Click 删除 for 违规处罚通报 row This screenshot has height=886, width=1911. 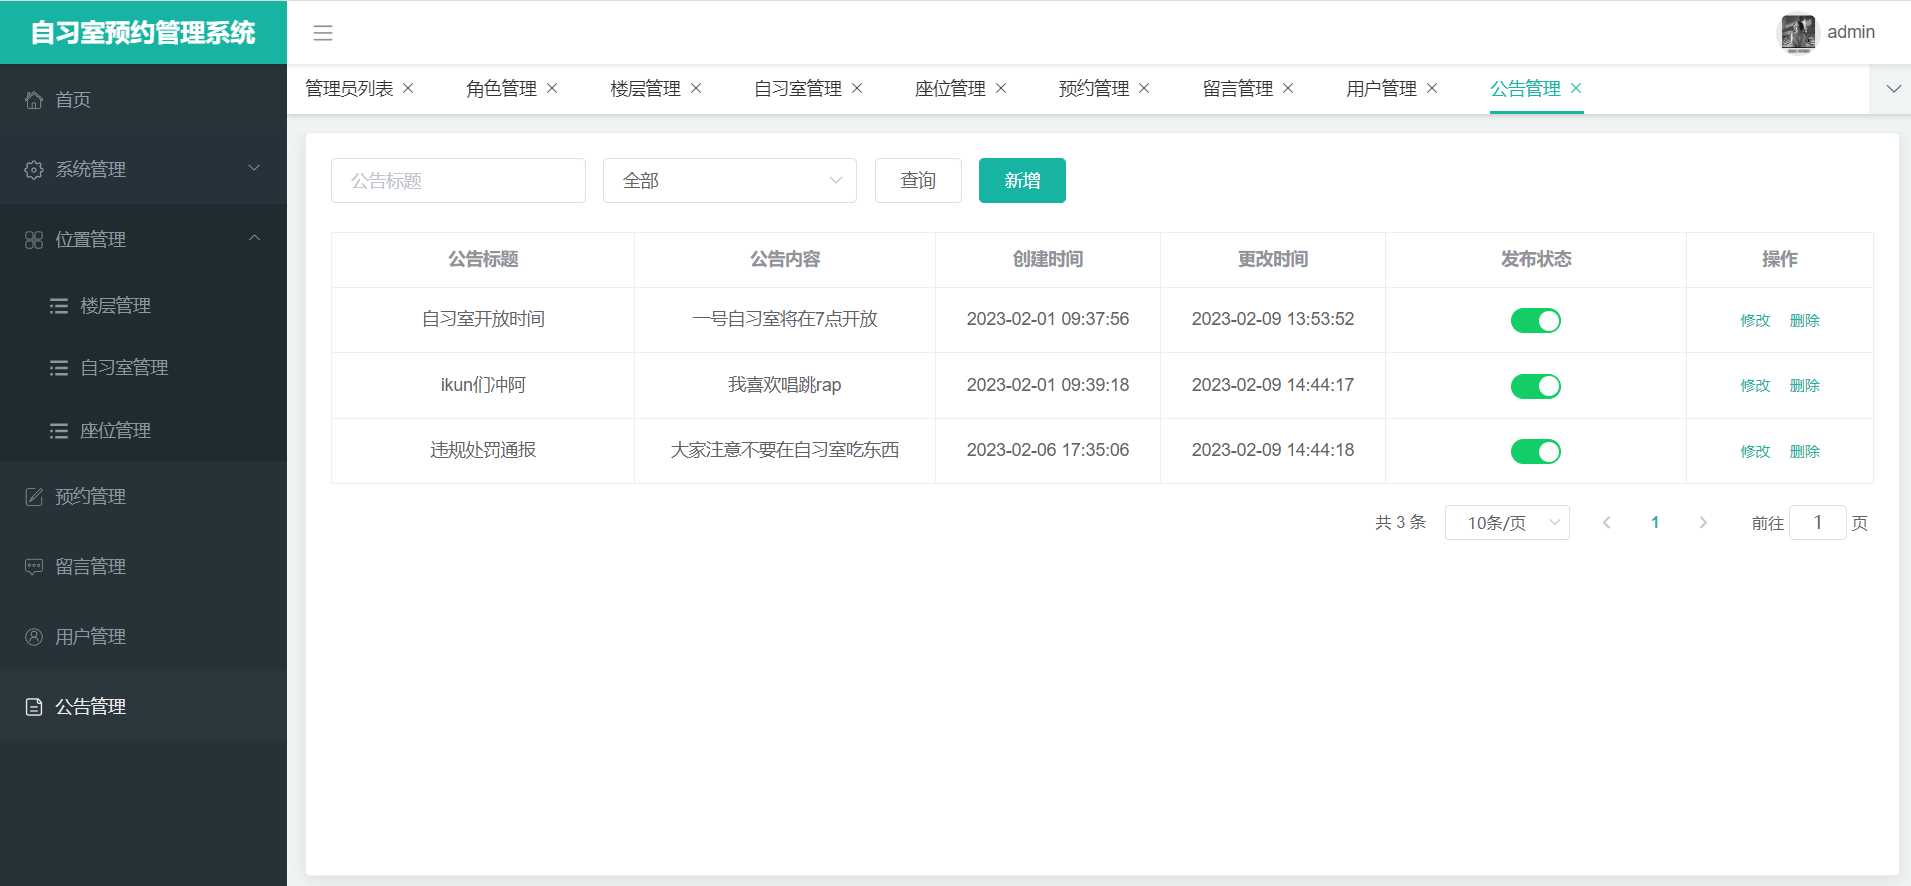(1805, 452)
